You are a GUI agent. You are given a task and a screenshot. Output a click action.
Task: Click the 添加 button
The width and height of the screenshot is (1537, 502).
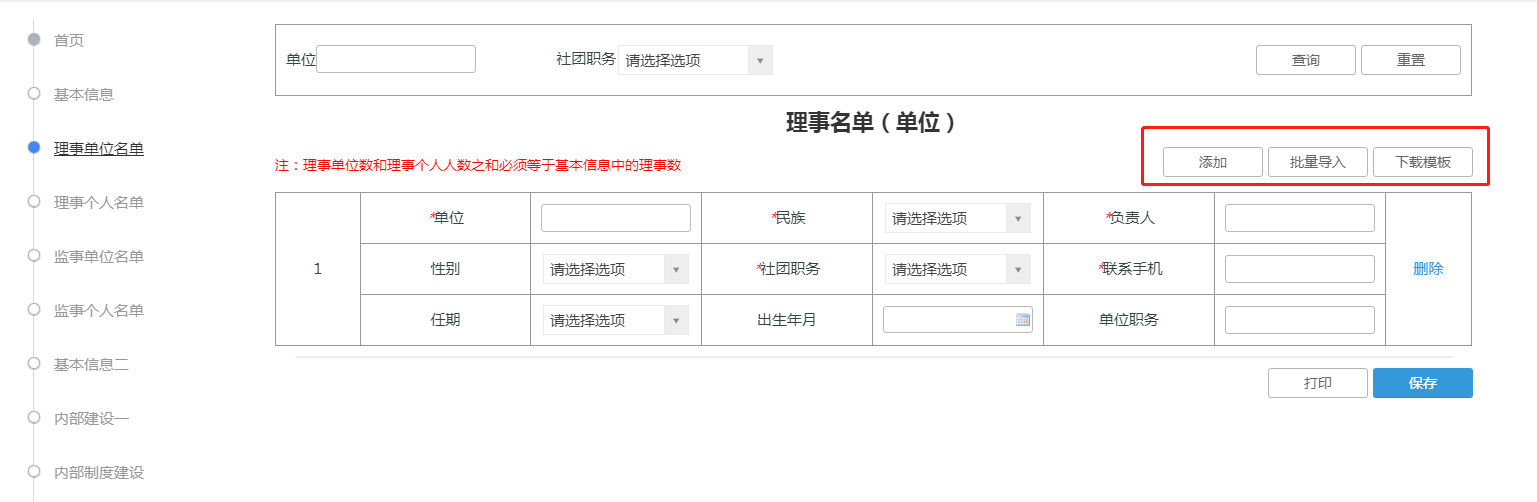[1212, 162]
